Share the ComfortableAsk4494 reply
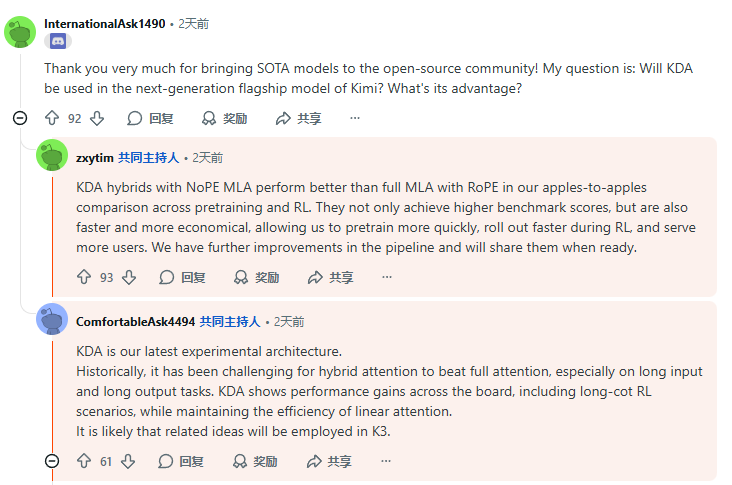 pos(329,461)
